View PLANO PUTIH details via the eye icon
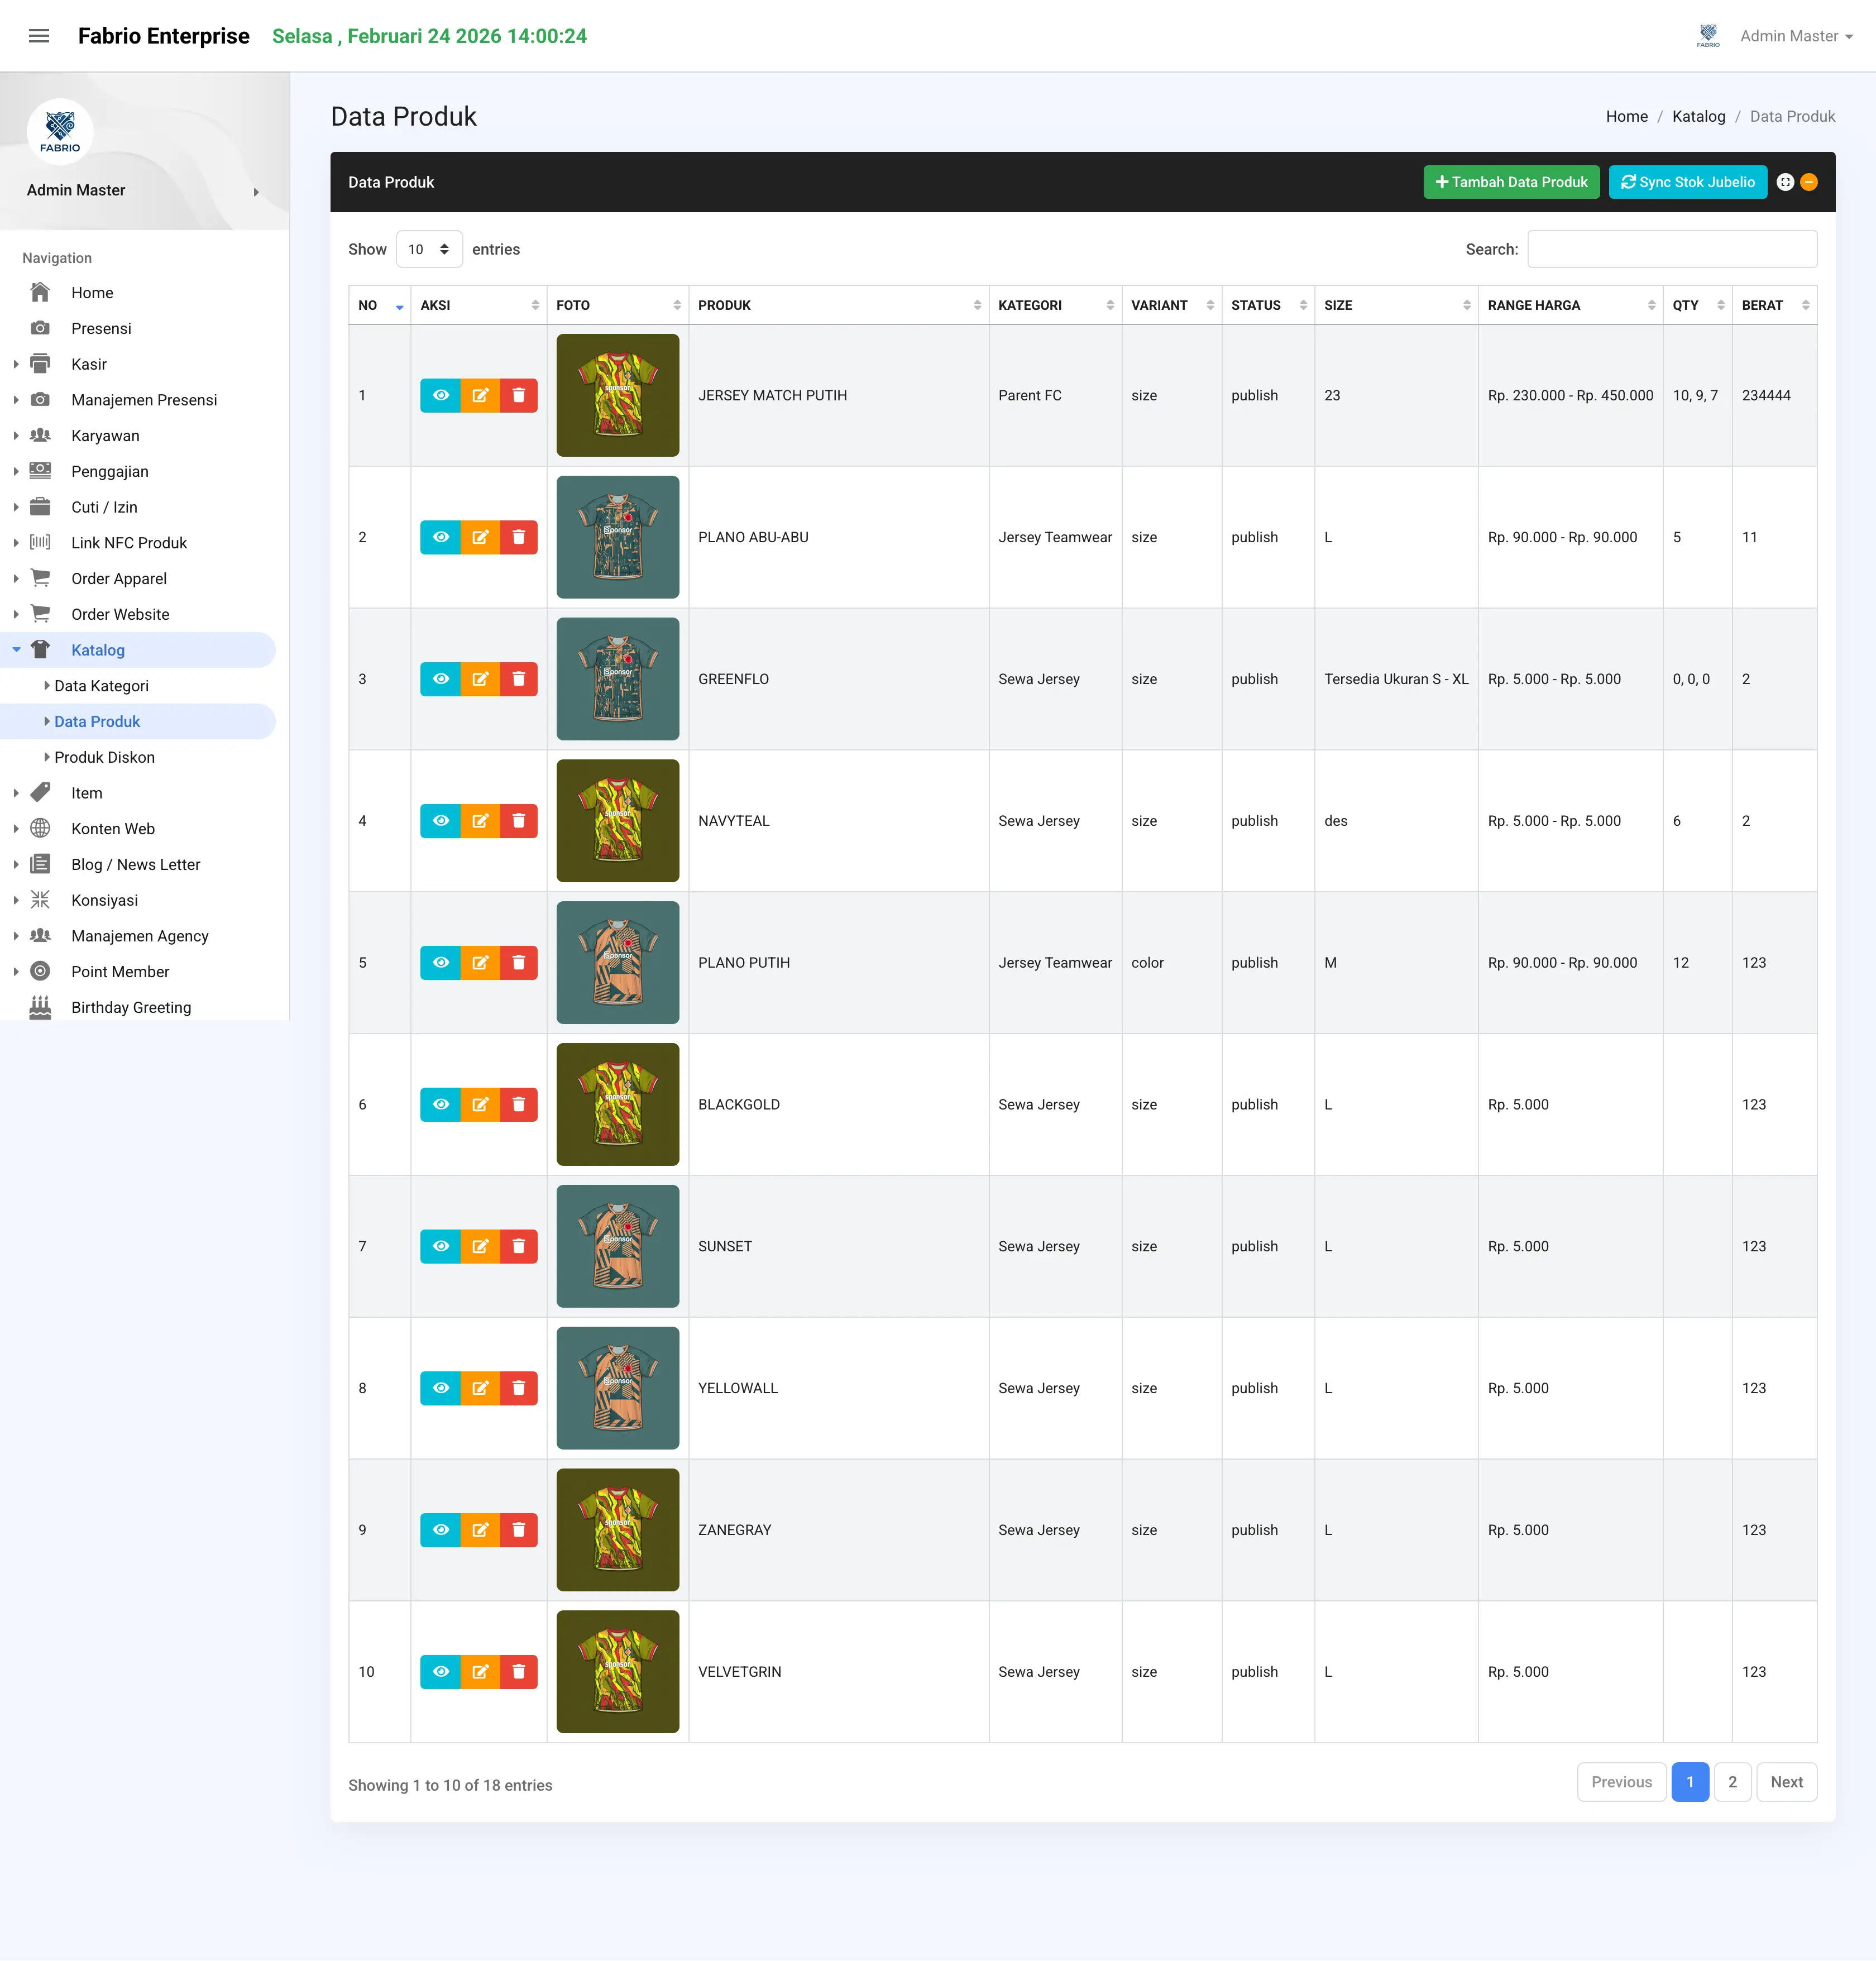1876x1961 pixels. [441, 963]
